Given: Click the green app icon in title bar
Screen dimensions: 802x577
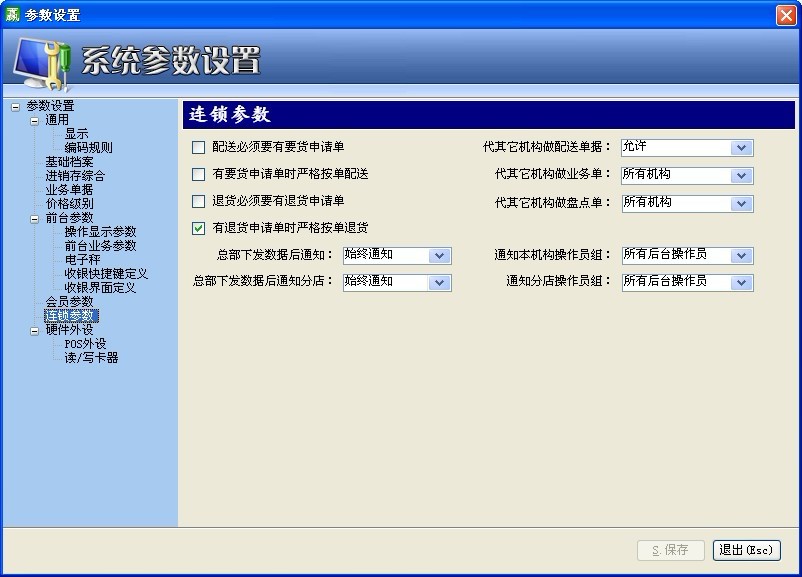Looking at the screenshot, I should click(x=12, y=14).
